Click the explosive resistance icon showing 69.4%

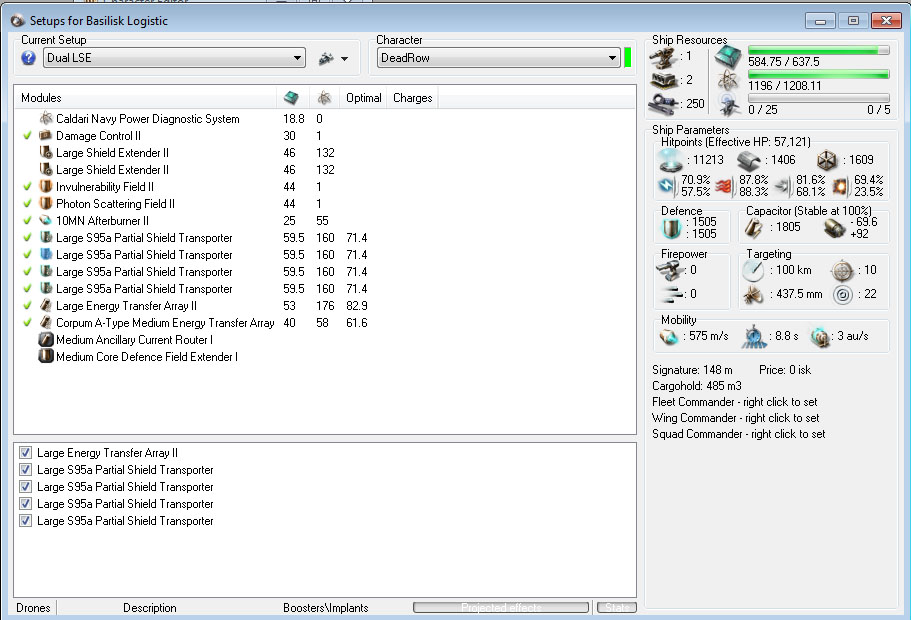pyautogui.click(x=841, y=186)
